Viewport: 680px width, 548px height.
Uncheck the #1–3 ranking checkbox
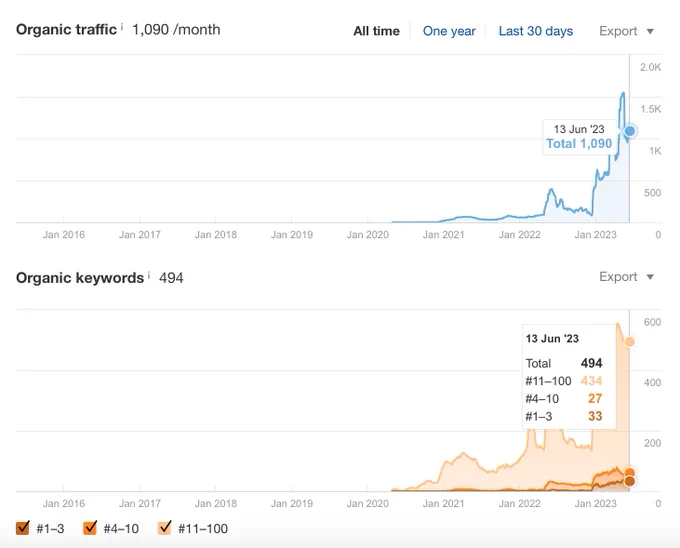tap(23, 528)
